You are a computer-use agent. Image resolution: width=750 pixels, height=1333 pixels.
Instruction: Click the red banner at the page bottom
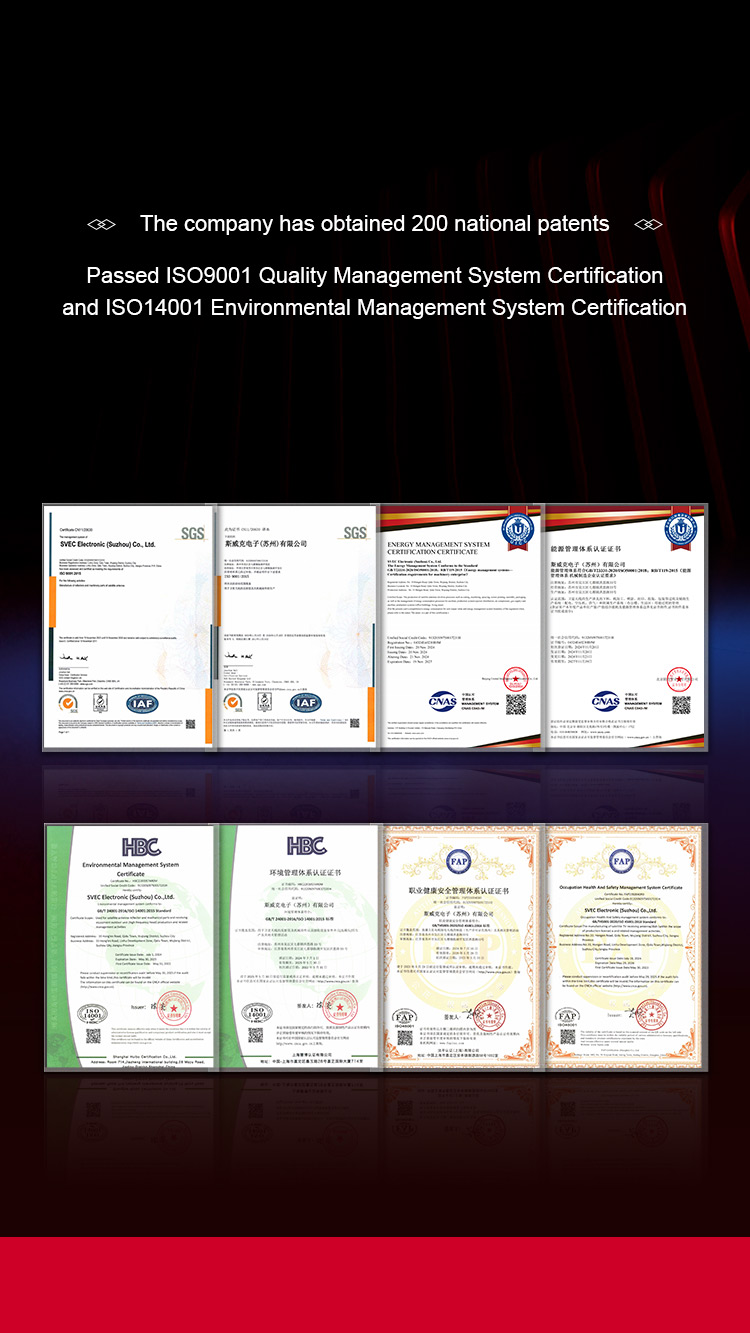(x=375, y=1284)
